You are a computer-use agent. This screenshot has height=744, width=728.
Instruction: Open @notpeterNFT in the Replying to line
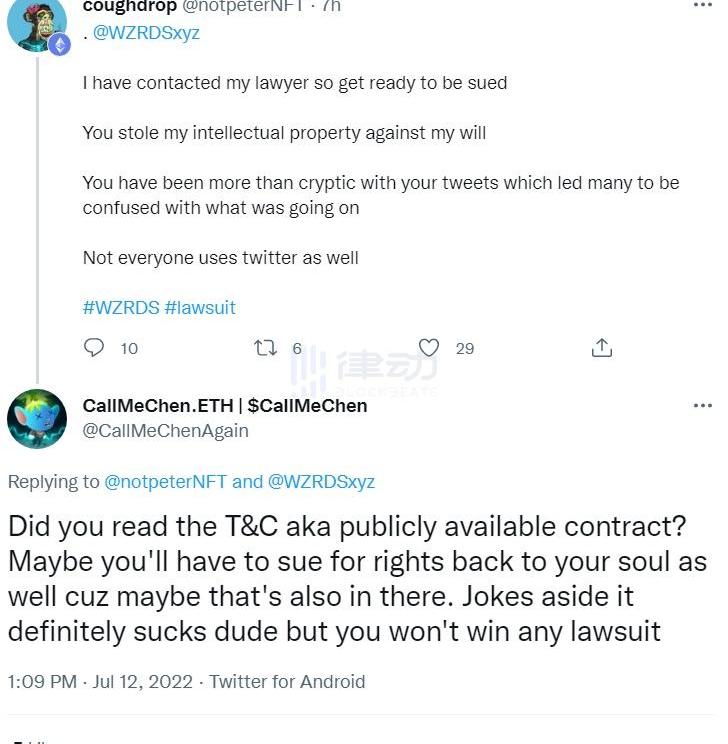click(165, 481)
